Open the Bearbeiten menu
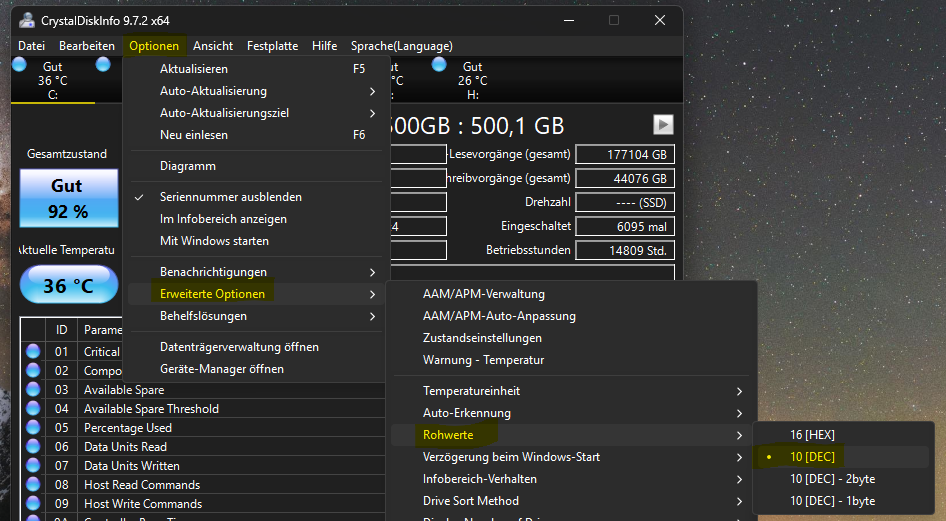Image resolution: width=946 pixels, height=521 pixels. 87,46
